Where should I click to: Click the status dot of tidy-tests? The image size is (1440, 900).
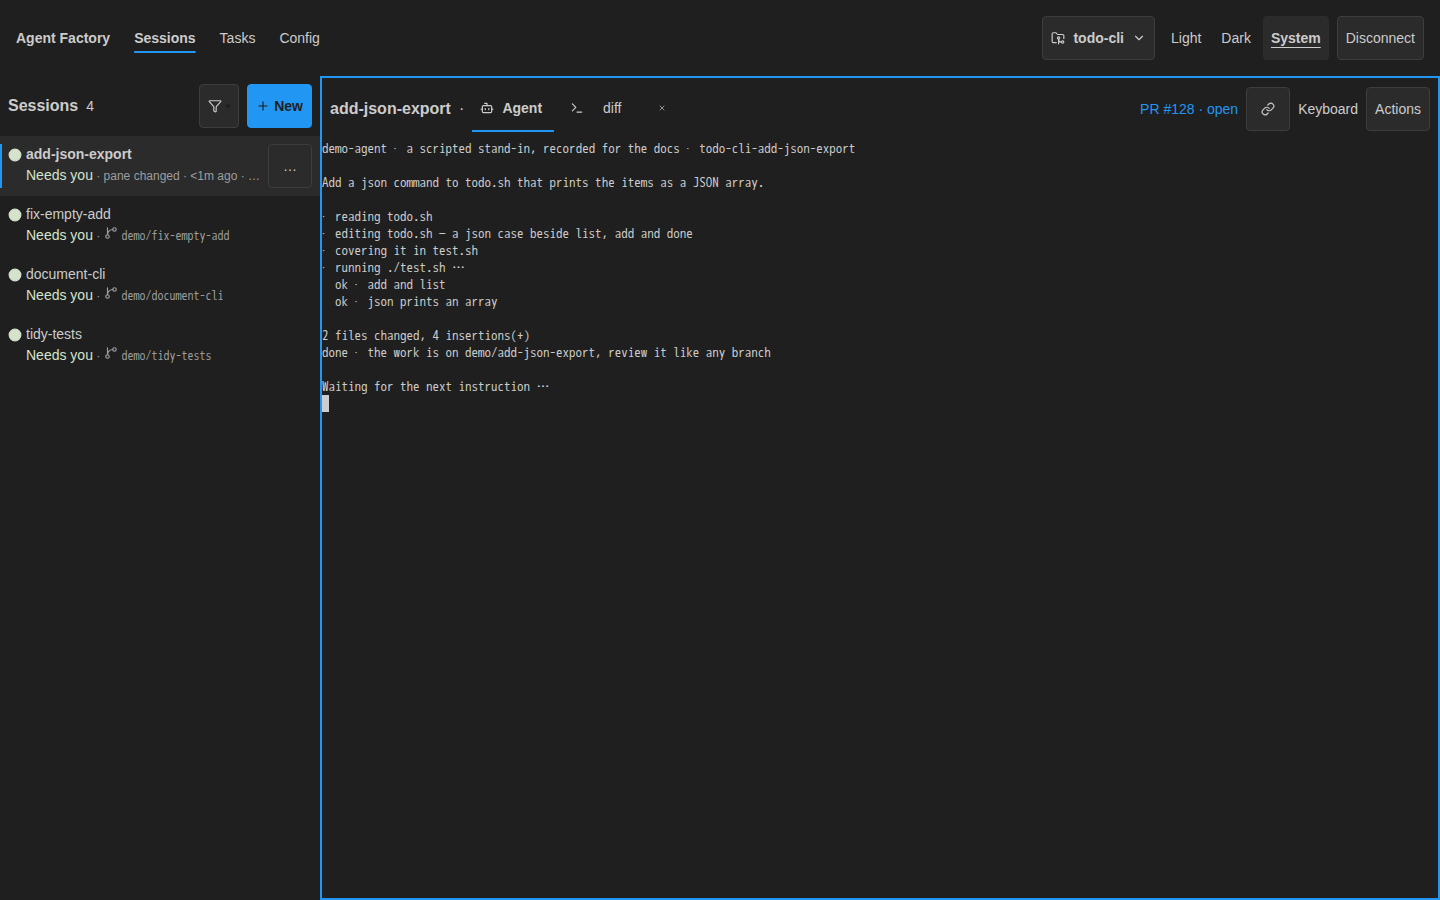point(15,335)
